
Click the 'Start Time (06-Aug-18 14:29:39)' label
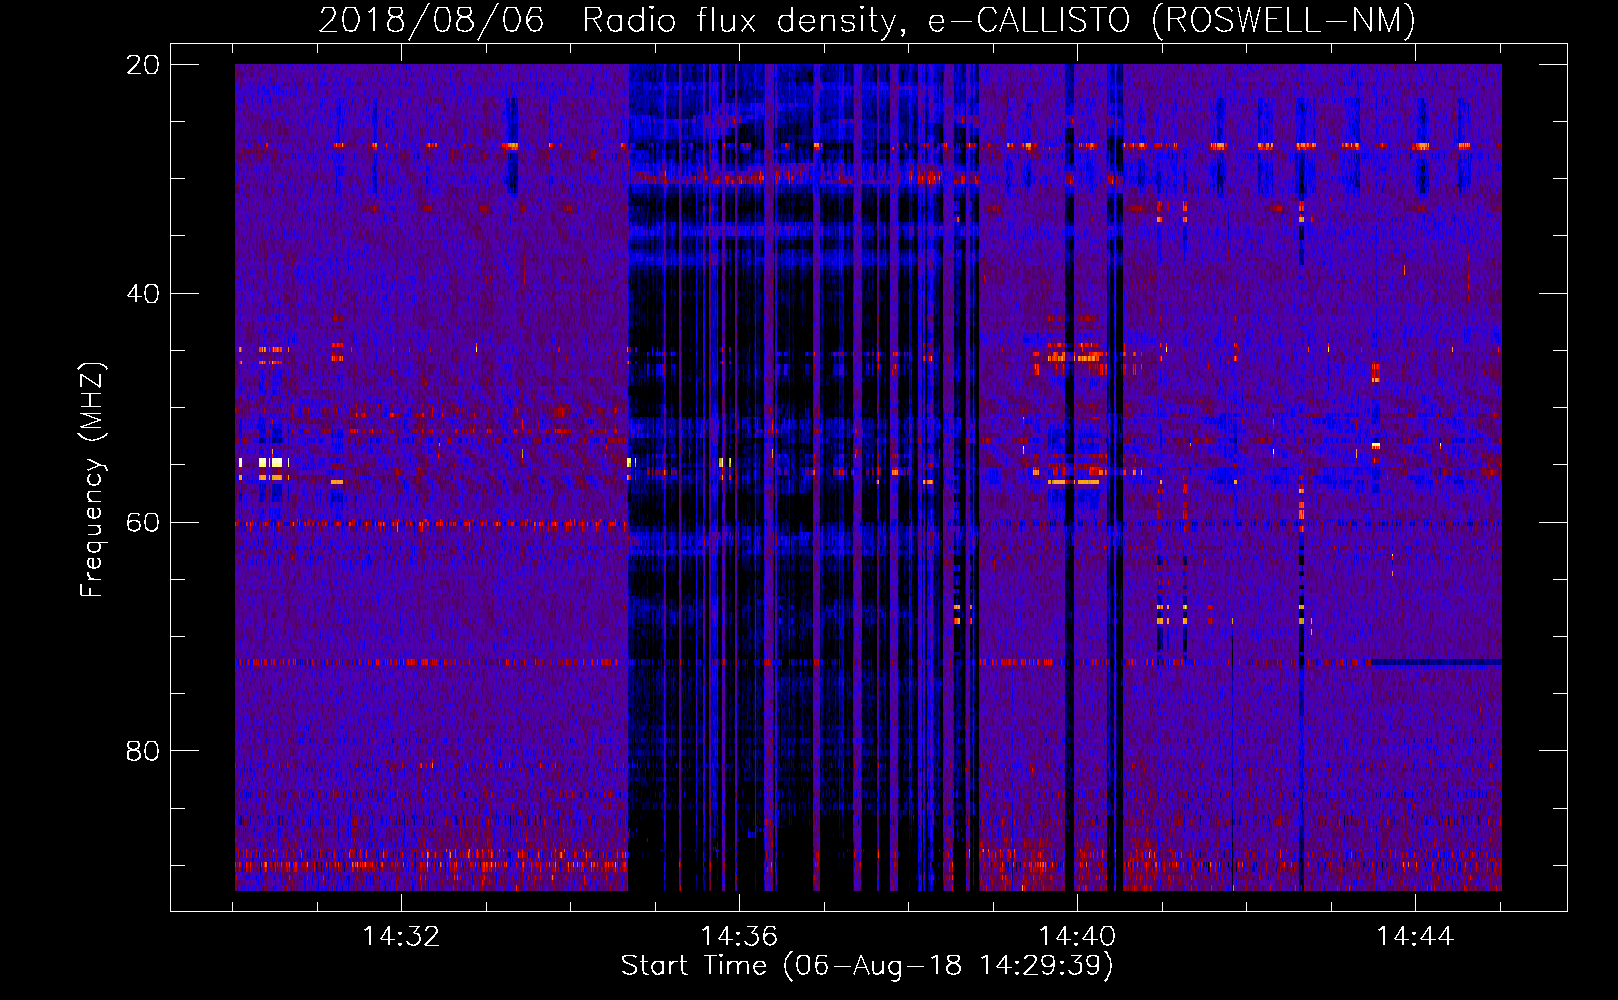(x=867, y=966)
